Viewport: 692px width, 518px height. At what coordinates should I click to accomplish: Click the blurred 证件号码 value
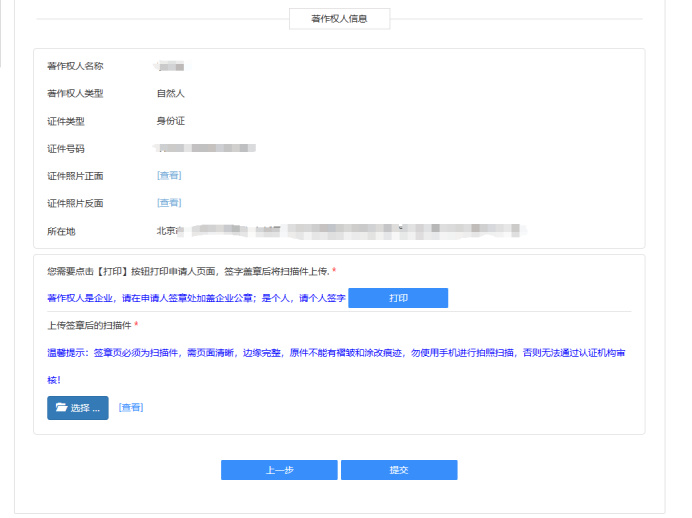[x=205, y=148]
